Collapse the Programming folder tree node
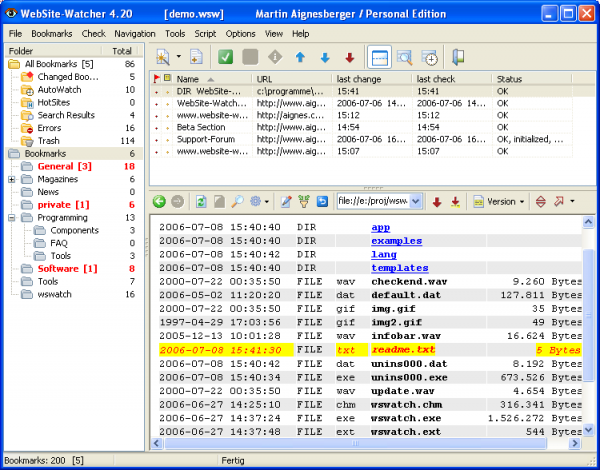The height and width of the screenshot is (470, 600). 12,218
